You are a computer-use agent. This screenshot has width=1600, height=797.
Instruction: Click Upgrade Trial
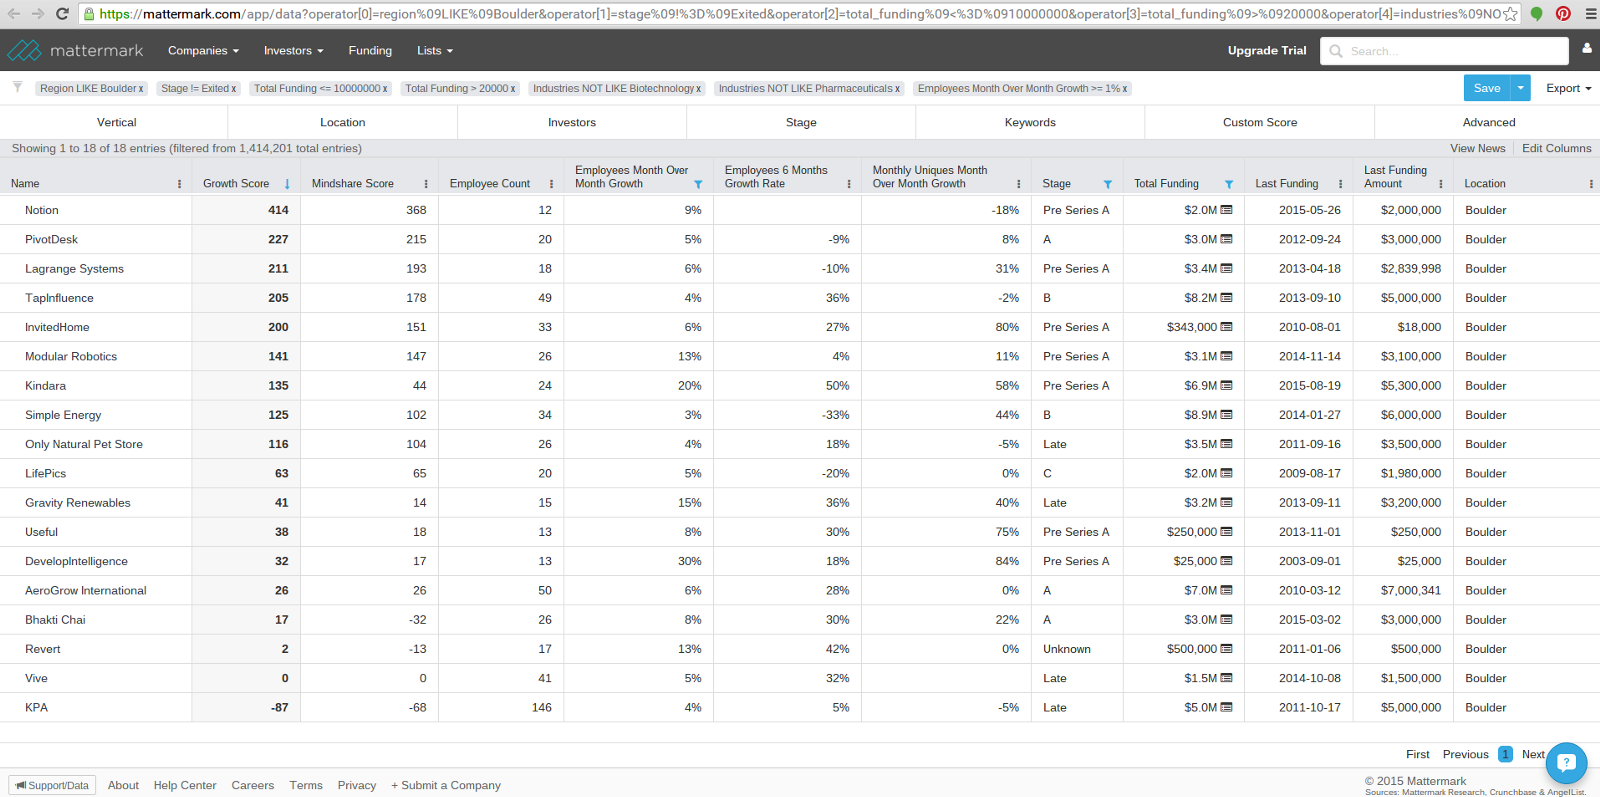(1267, 50)
